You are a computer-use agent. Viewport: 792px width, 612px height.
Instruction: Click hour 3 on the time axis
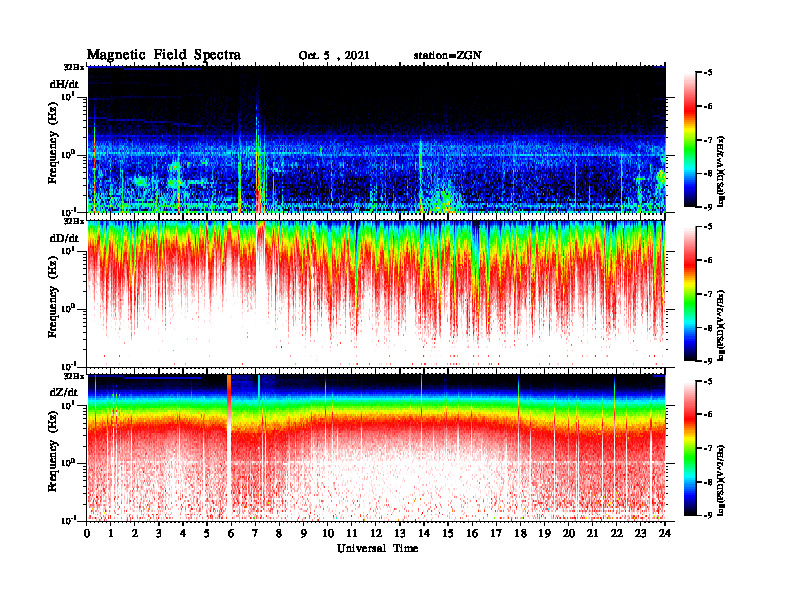coord(159,534)
